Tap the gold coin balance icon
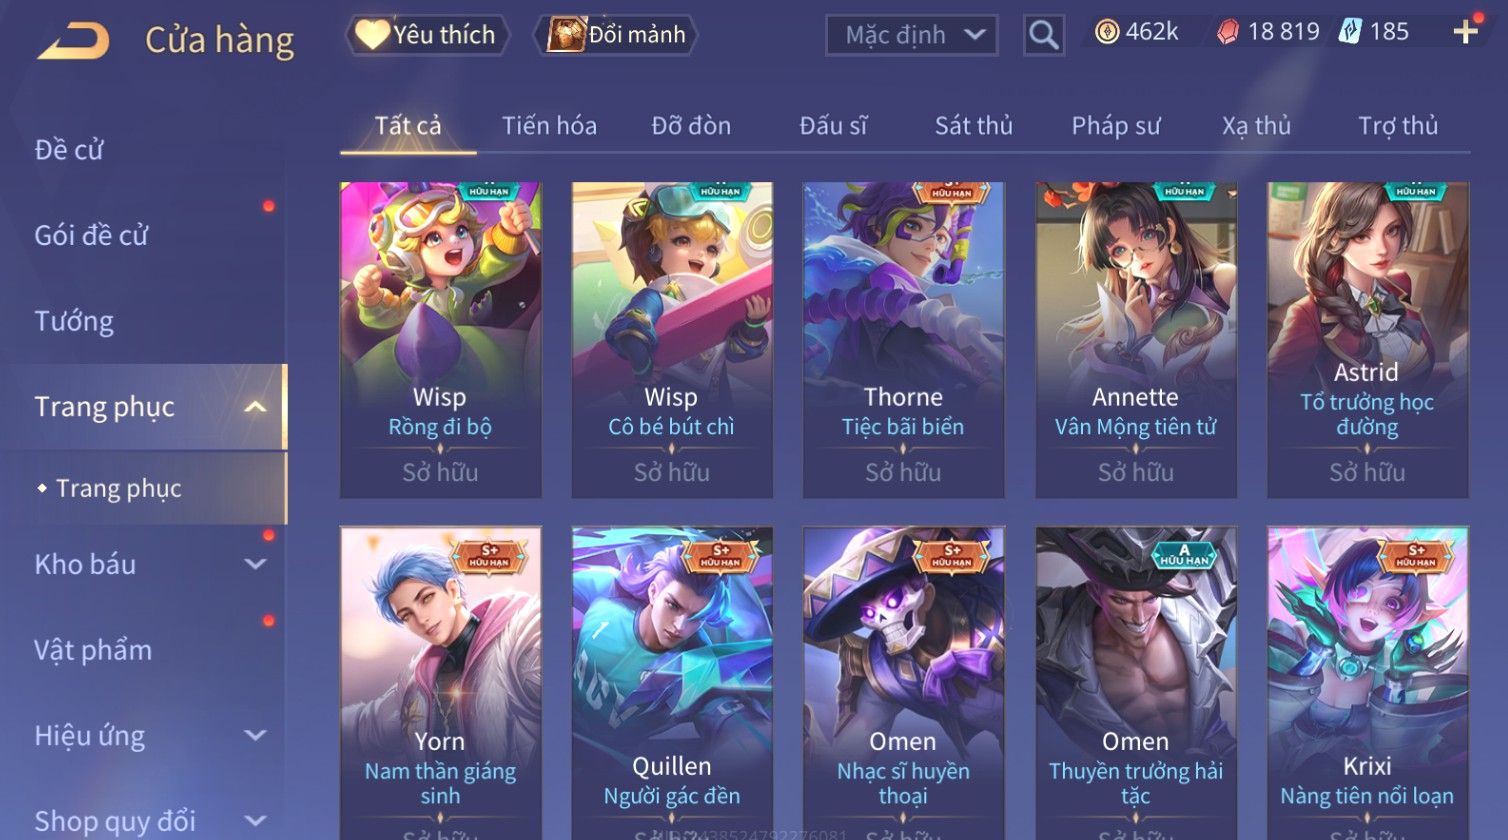Image resolution: width=1508 pixels, height=840 pixels. tap(1106, 33)
